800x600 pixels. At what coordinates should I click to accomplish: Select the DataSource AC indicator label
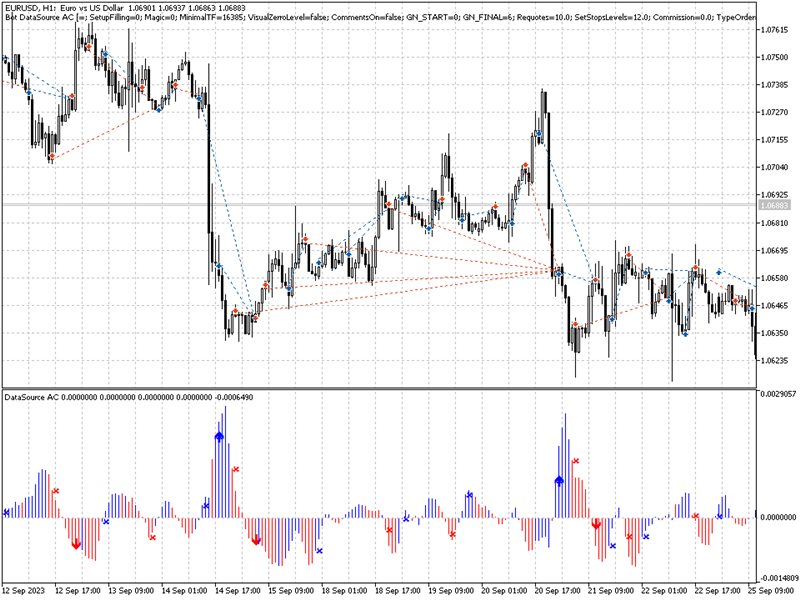click(x=129, y=397)
